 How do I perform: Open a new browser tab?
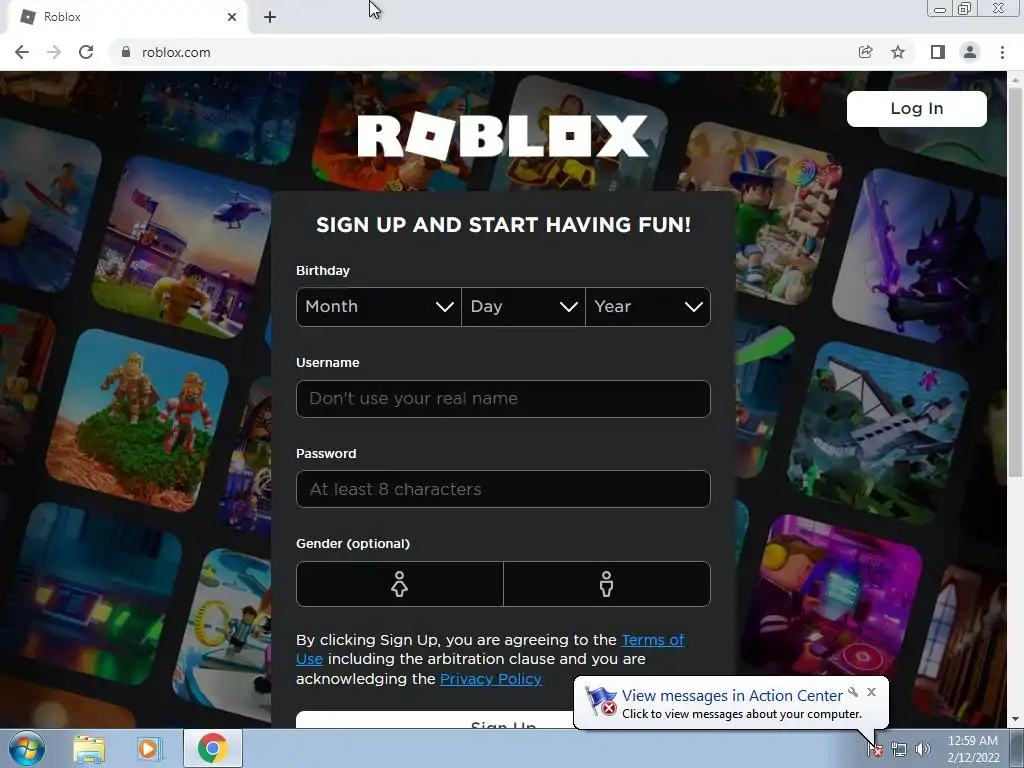[270, 17]
